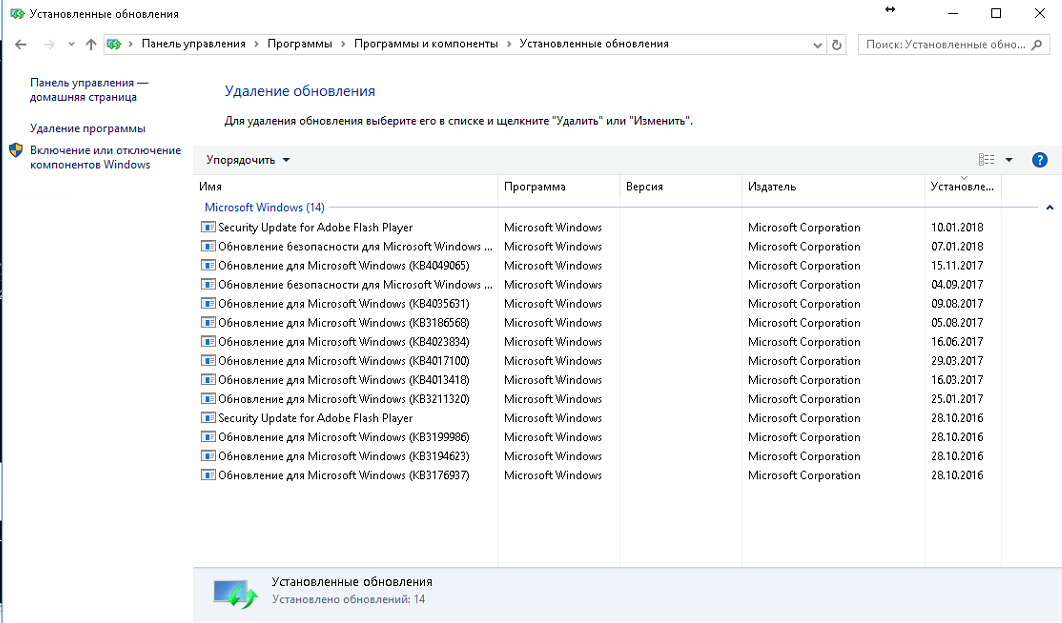
Task: Go back with the back arrow
Action: [x=21, y=44]
